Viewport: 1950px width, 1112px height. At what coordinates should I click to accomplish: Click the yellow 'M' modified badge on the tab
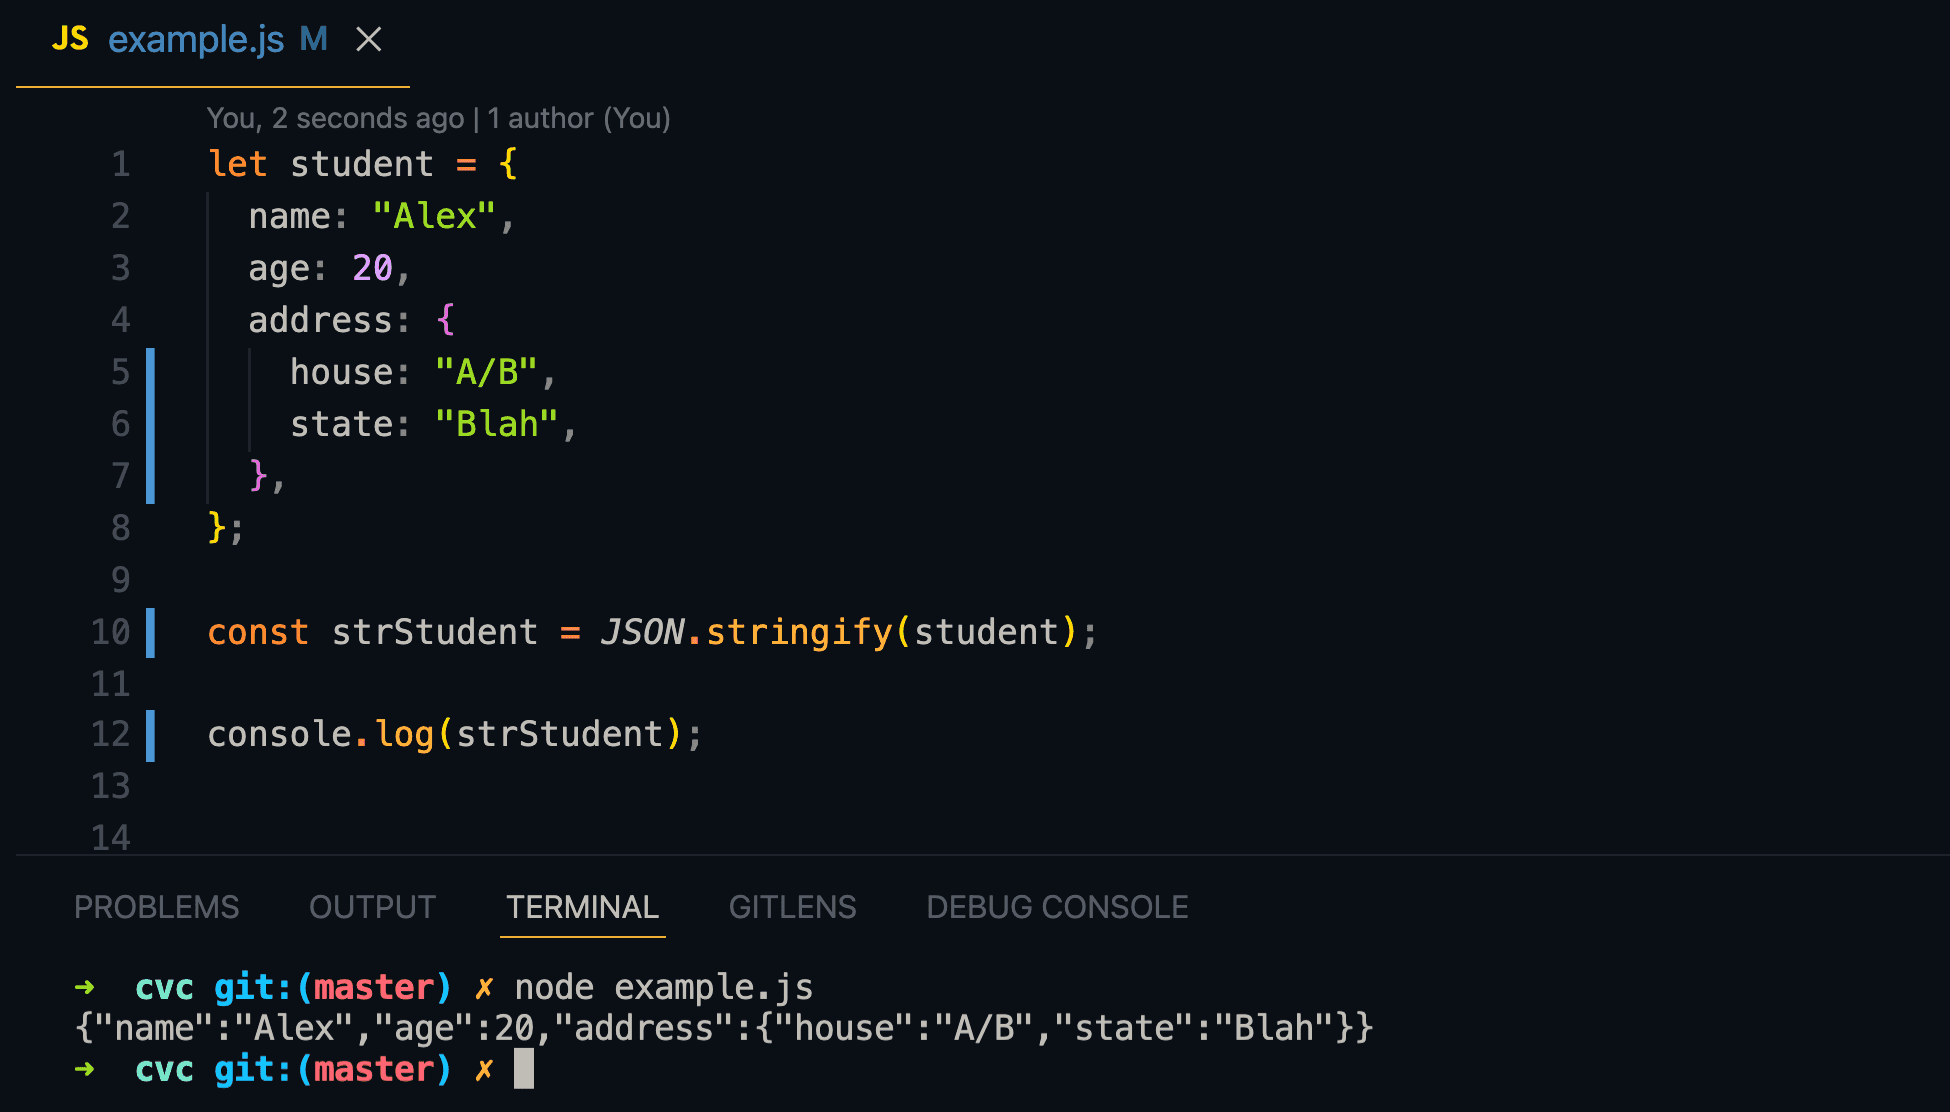(x=313, y=40)
